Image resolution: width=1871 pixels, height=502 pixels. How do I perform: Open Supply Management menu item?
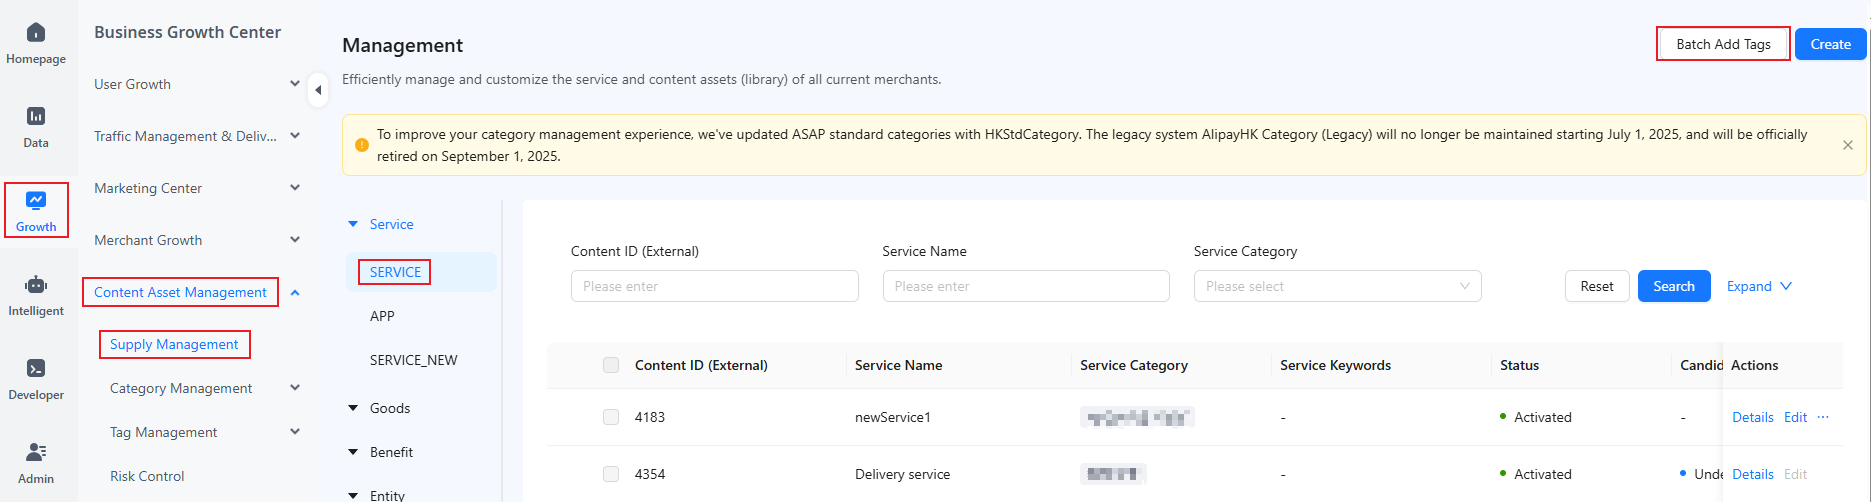(x=174, y=344)
